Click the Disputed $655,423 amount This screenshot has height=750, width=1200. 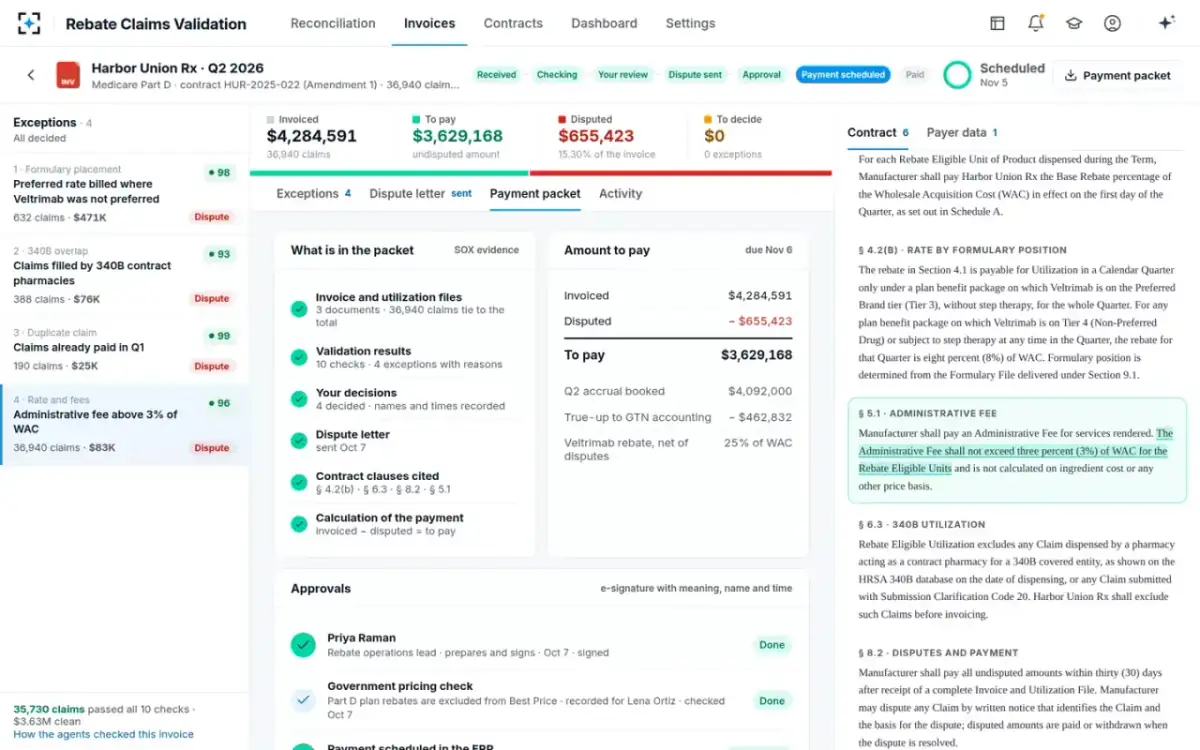[596, 136]
